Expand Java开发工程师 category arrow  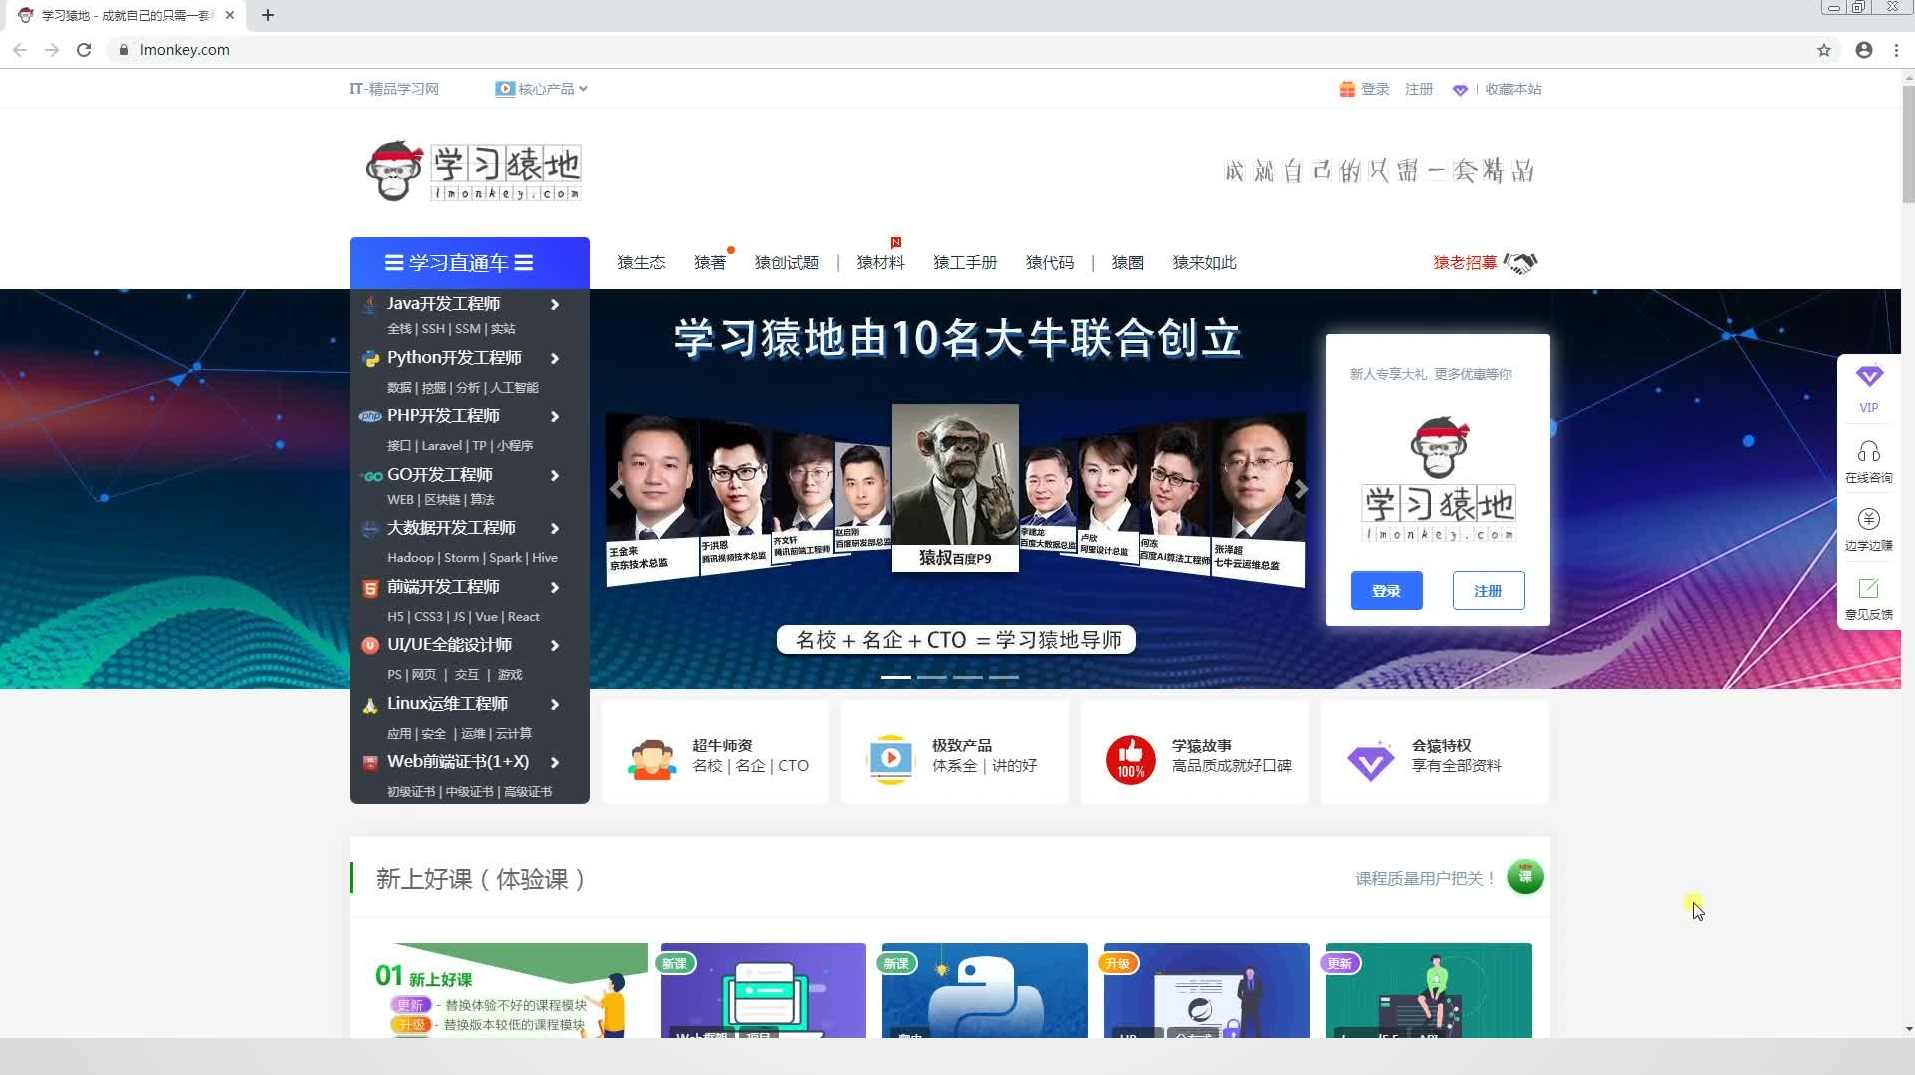point(555,305)
